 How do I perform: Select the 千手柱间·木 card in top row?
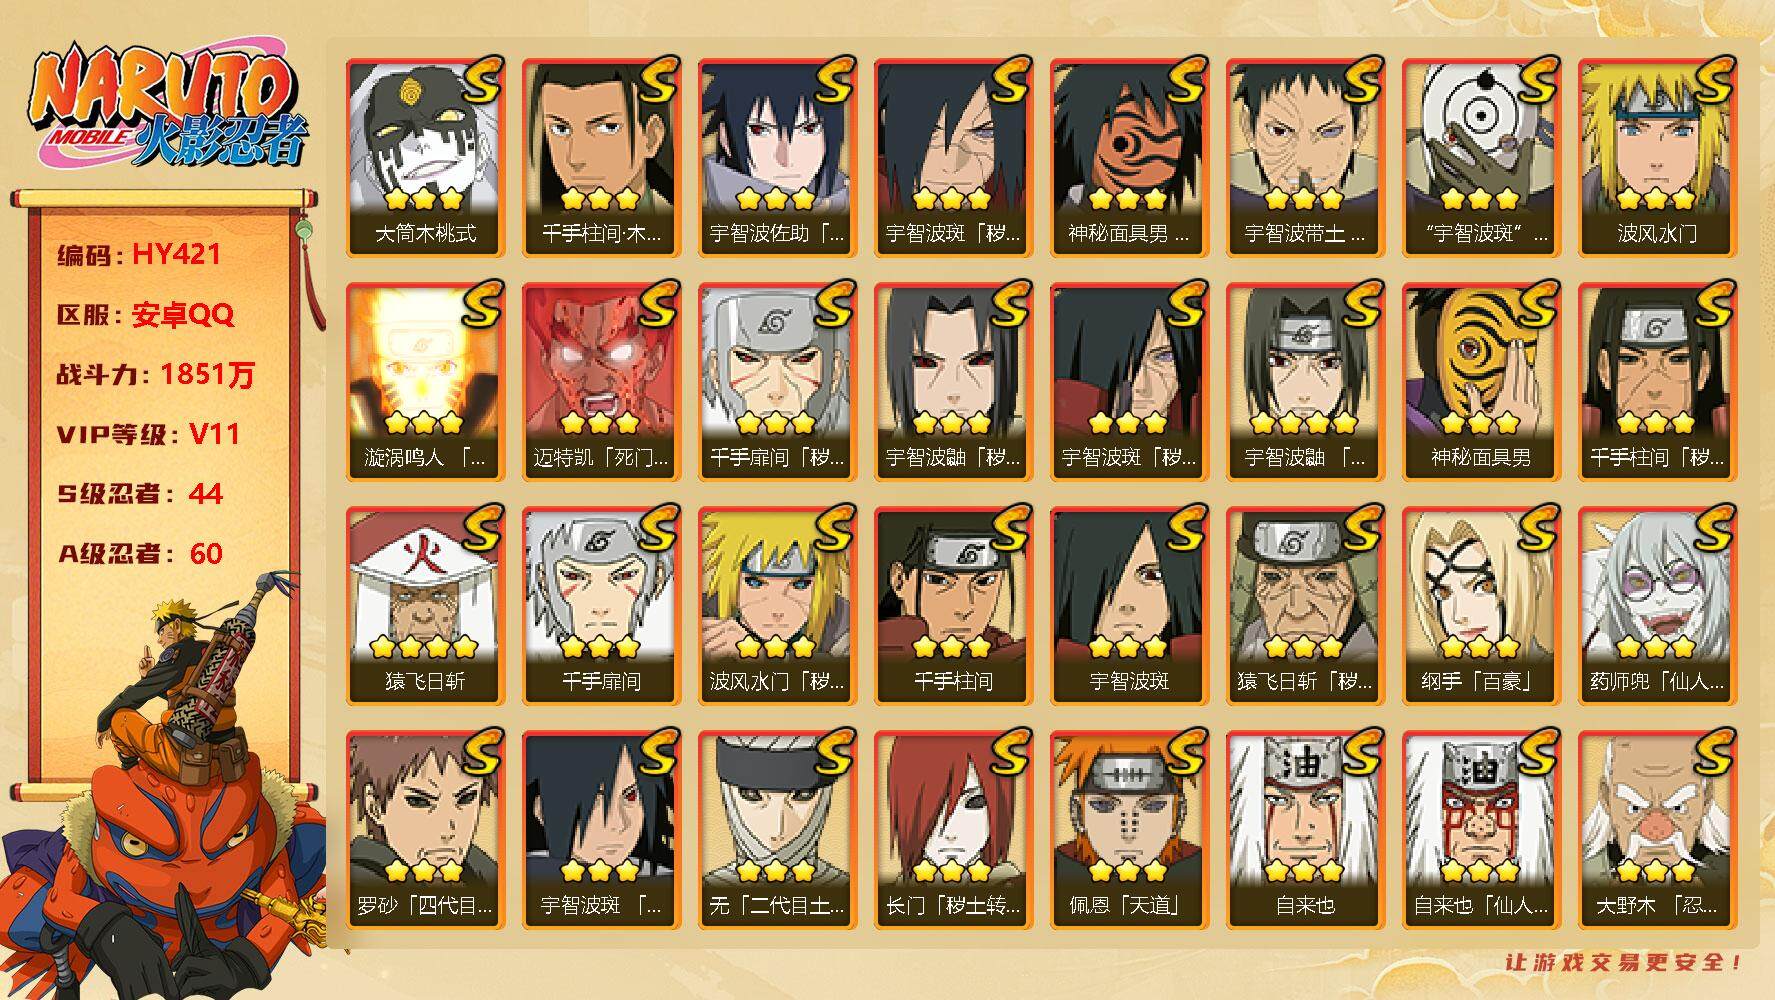tap(601, 158)
